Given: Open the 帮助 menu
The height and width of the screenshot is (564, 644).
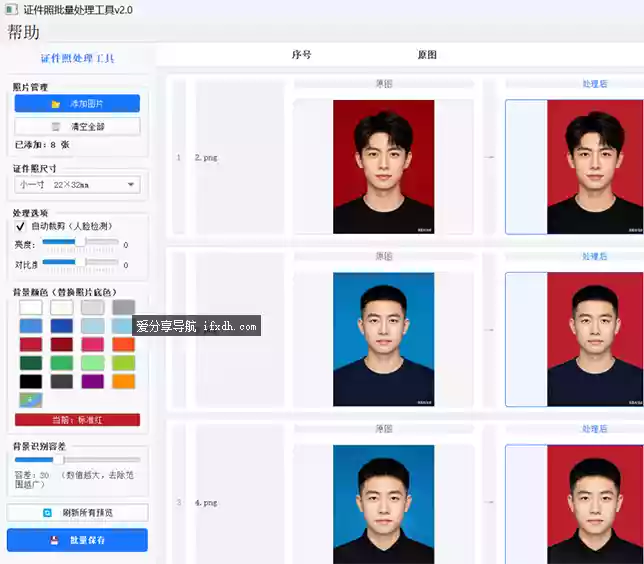Looking at the screenshot, I should click(x=23, y=32).
